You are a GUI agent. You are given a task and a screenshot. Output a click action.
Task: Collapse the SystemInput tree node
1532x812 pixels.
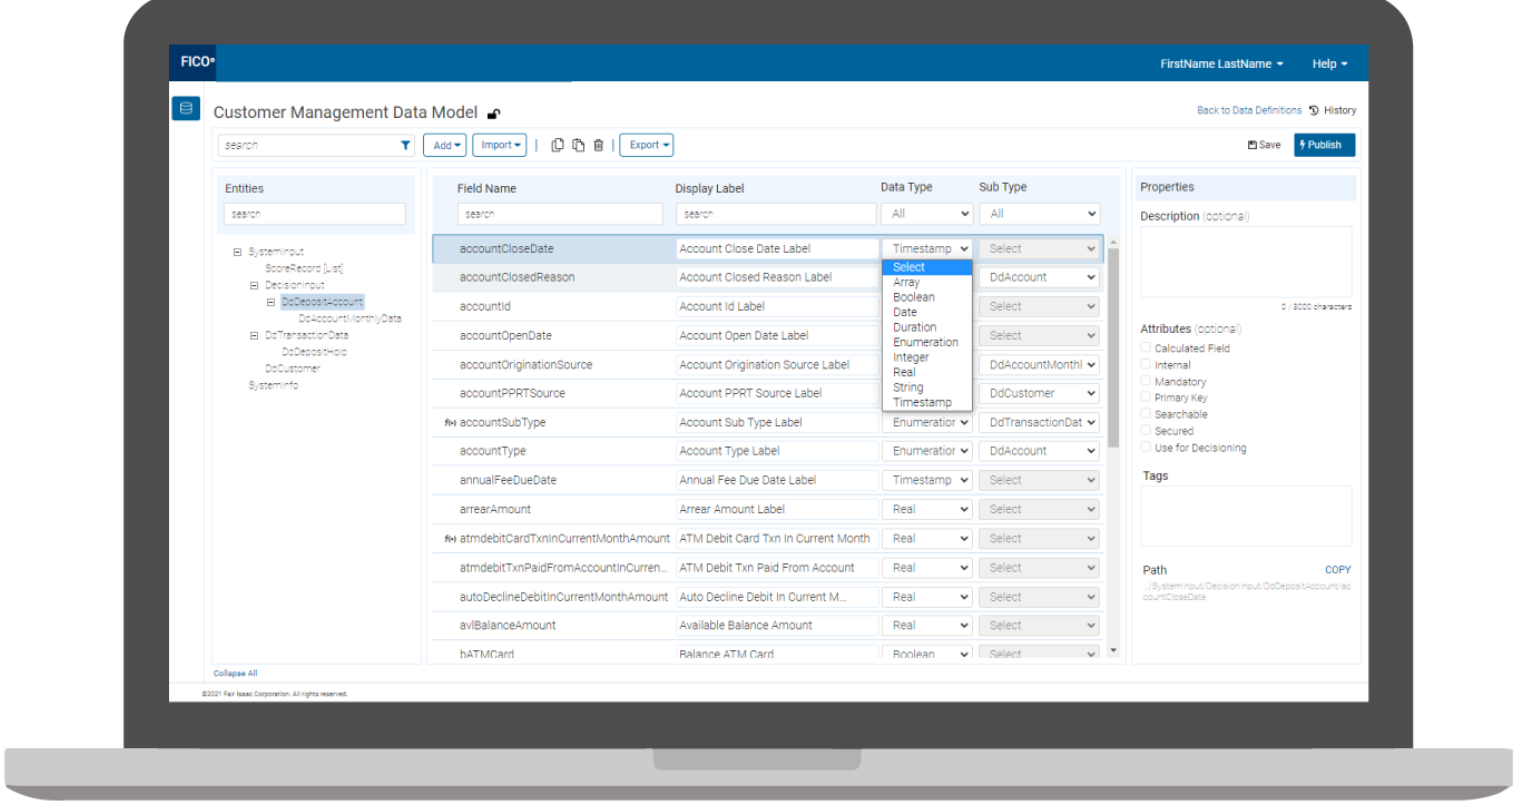(237, 252)
